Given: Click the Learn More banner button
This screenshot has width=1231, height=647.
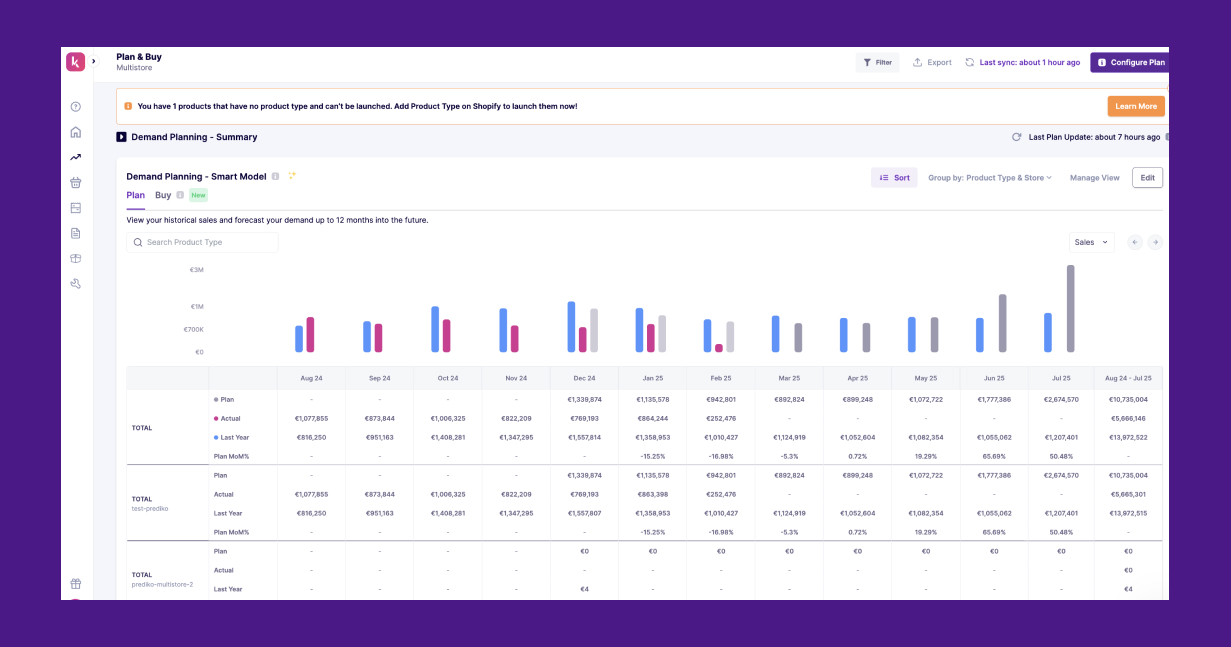Looking at the screenshot, I should [x=1135, y=106].
